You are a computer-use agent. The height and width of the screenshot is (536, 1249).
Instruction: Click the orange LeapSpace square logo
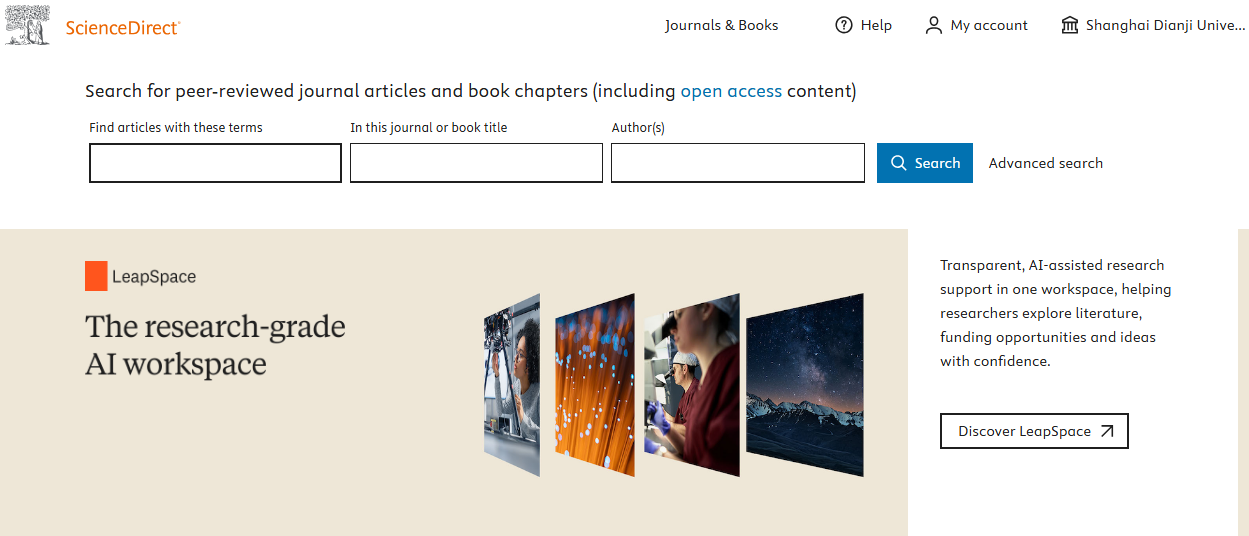[96, 276]
